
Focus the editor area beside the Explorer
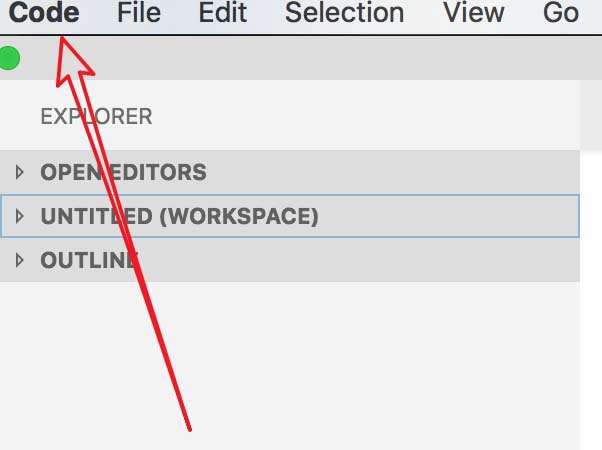tap(591, 300)
